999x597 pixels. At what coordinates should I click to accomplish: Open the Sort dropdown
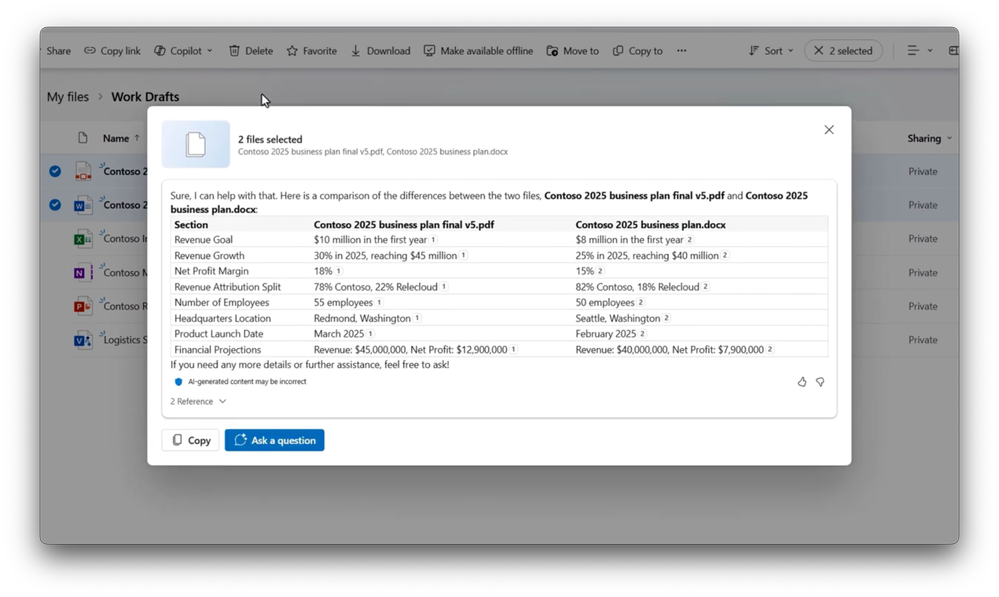pos(771,51)
